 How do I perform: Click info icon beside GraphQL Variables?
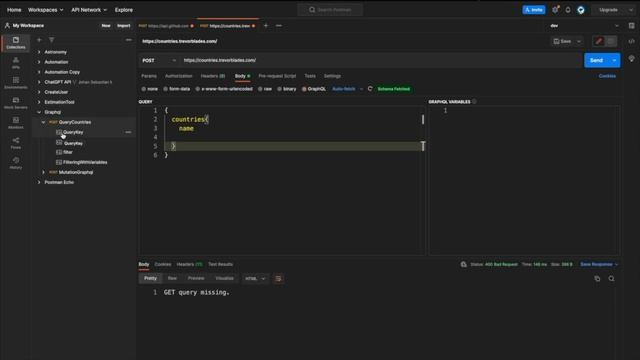[474, 102]
